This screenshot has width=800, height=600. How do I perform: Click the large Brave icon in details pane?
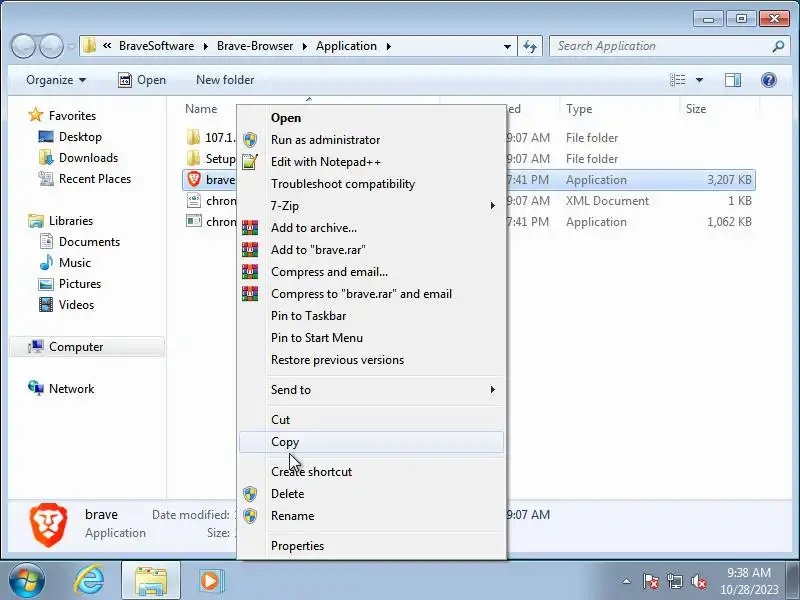click(x=48, y=525)
